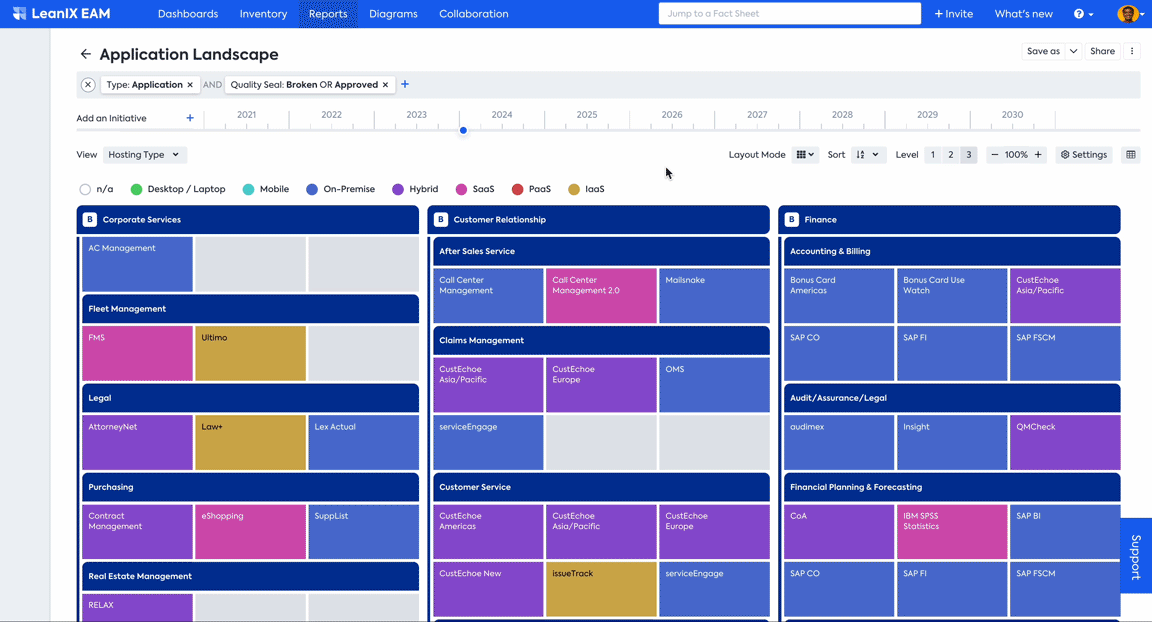Click the B badge on Customer Relationship
The image size is (1152, 622).
coord(441,220)
